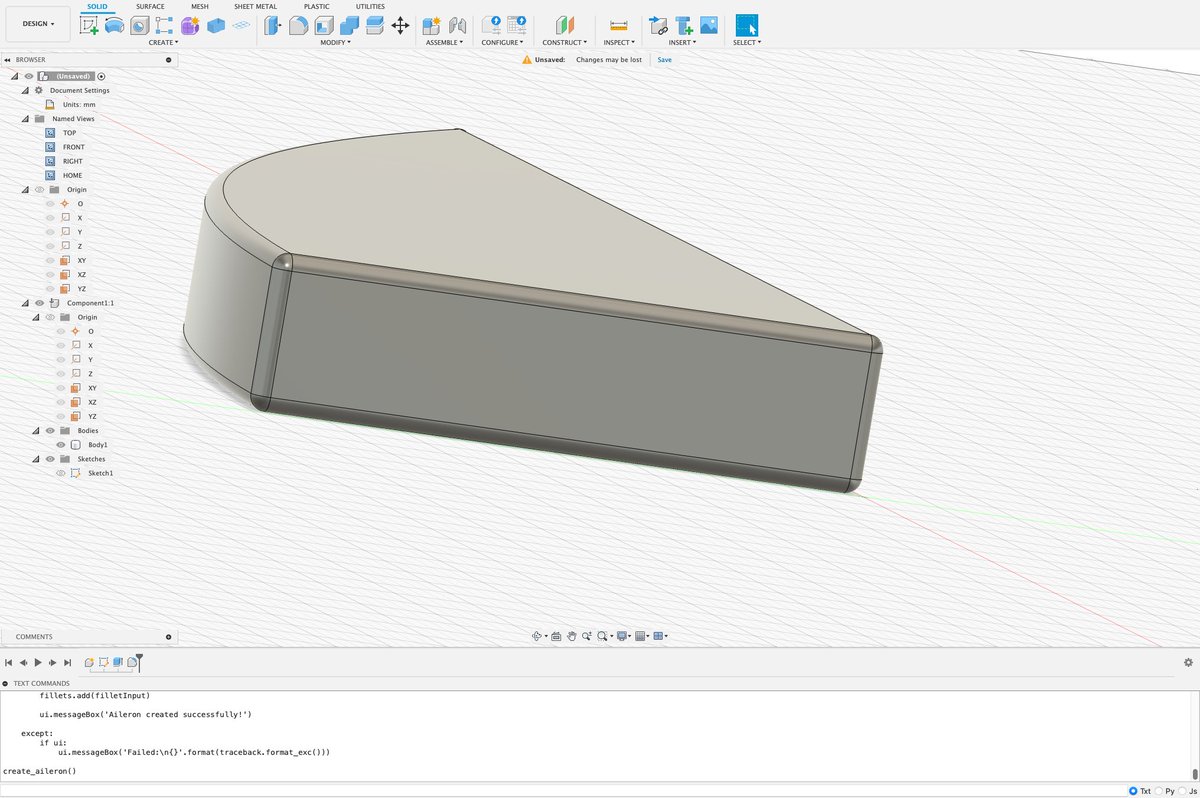This screenshot has height=798, width=1200.
Task: Click the Fit view magnifier icon
Action: tap(602, 637)
